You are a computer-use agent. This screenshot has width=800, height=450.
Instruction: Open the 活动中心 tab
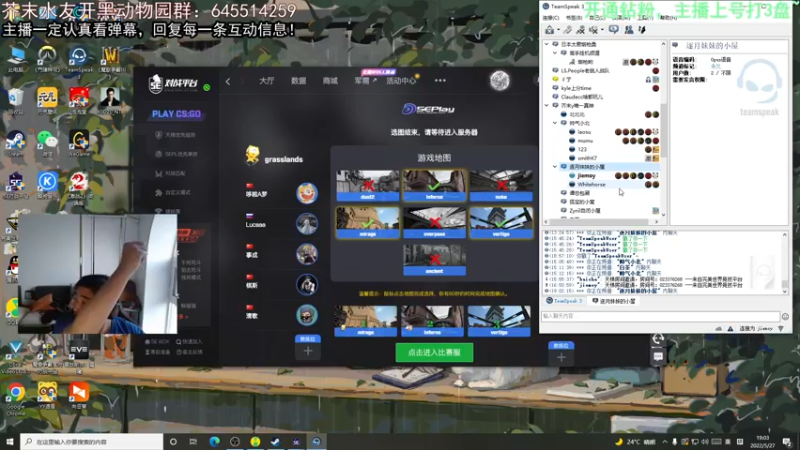(x=401, y=81)
